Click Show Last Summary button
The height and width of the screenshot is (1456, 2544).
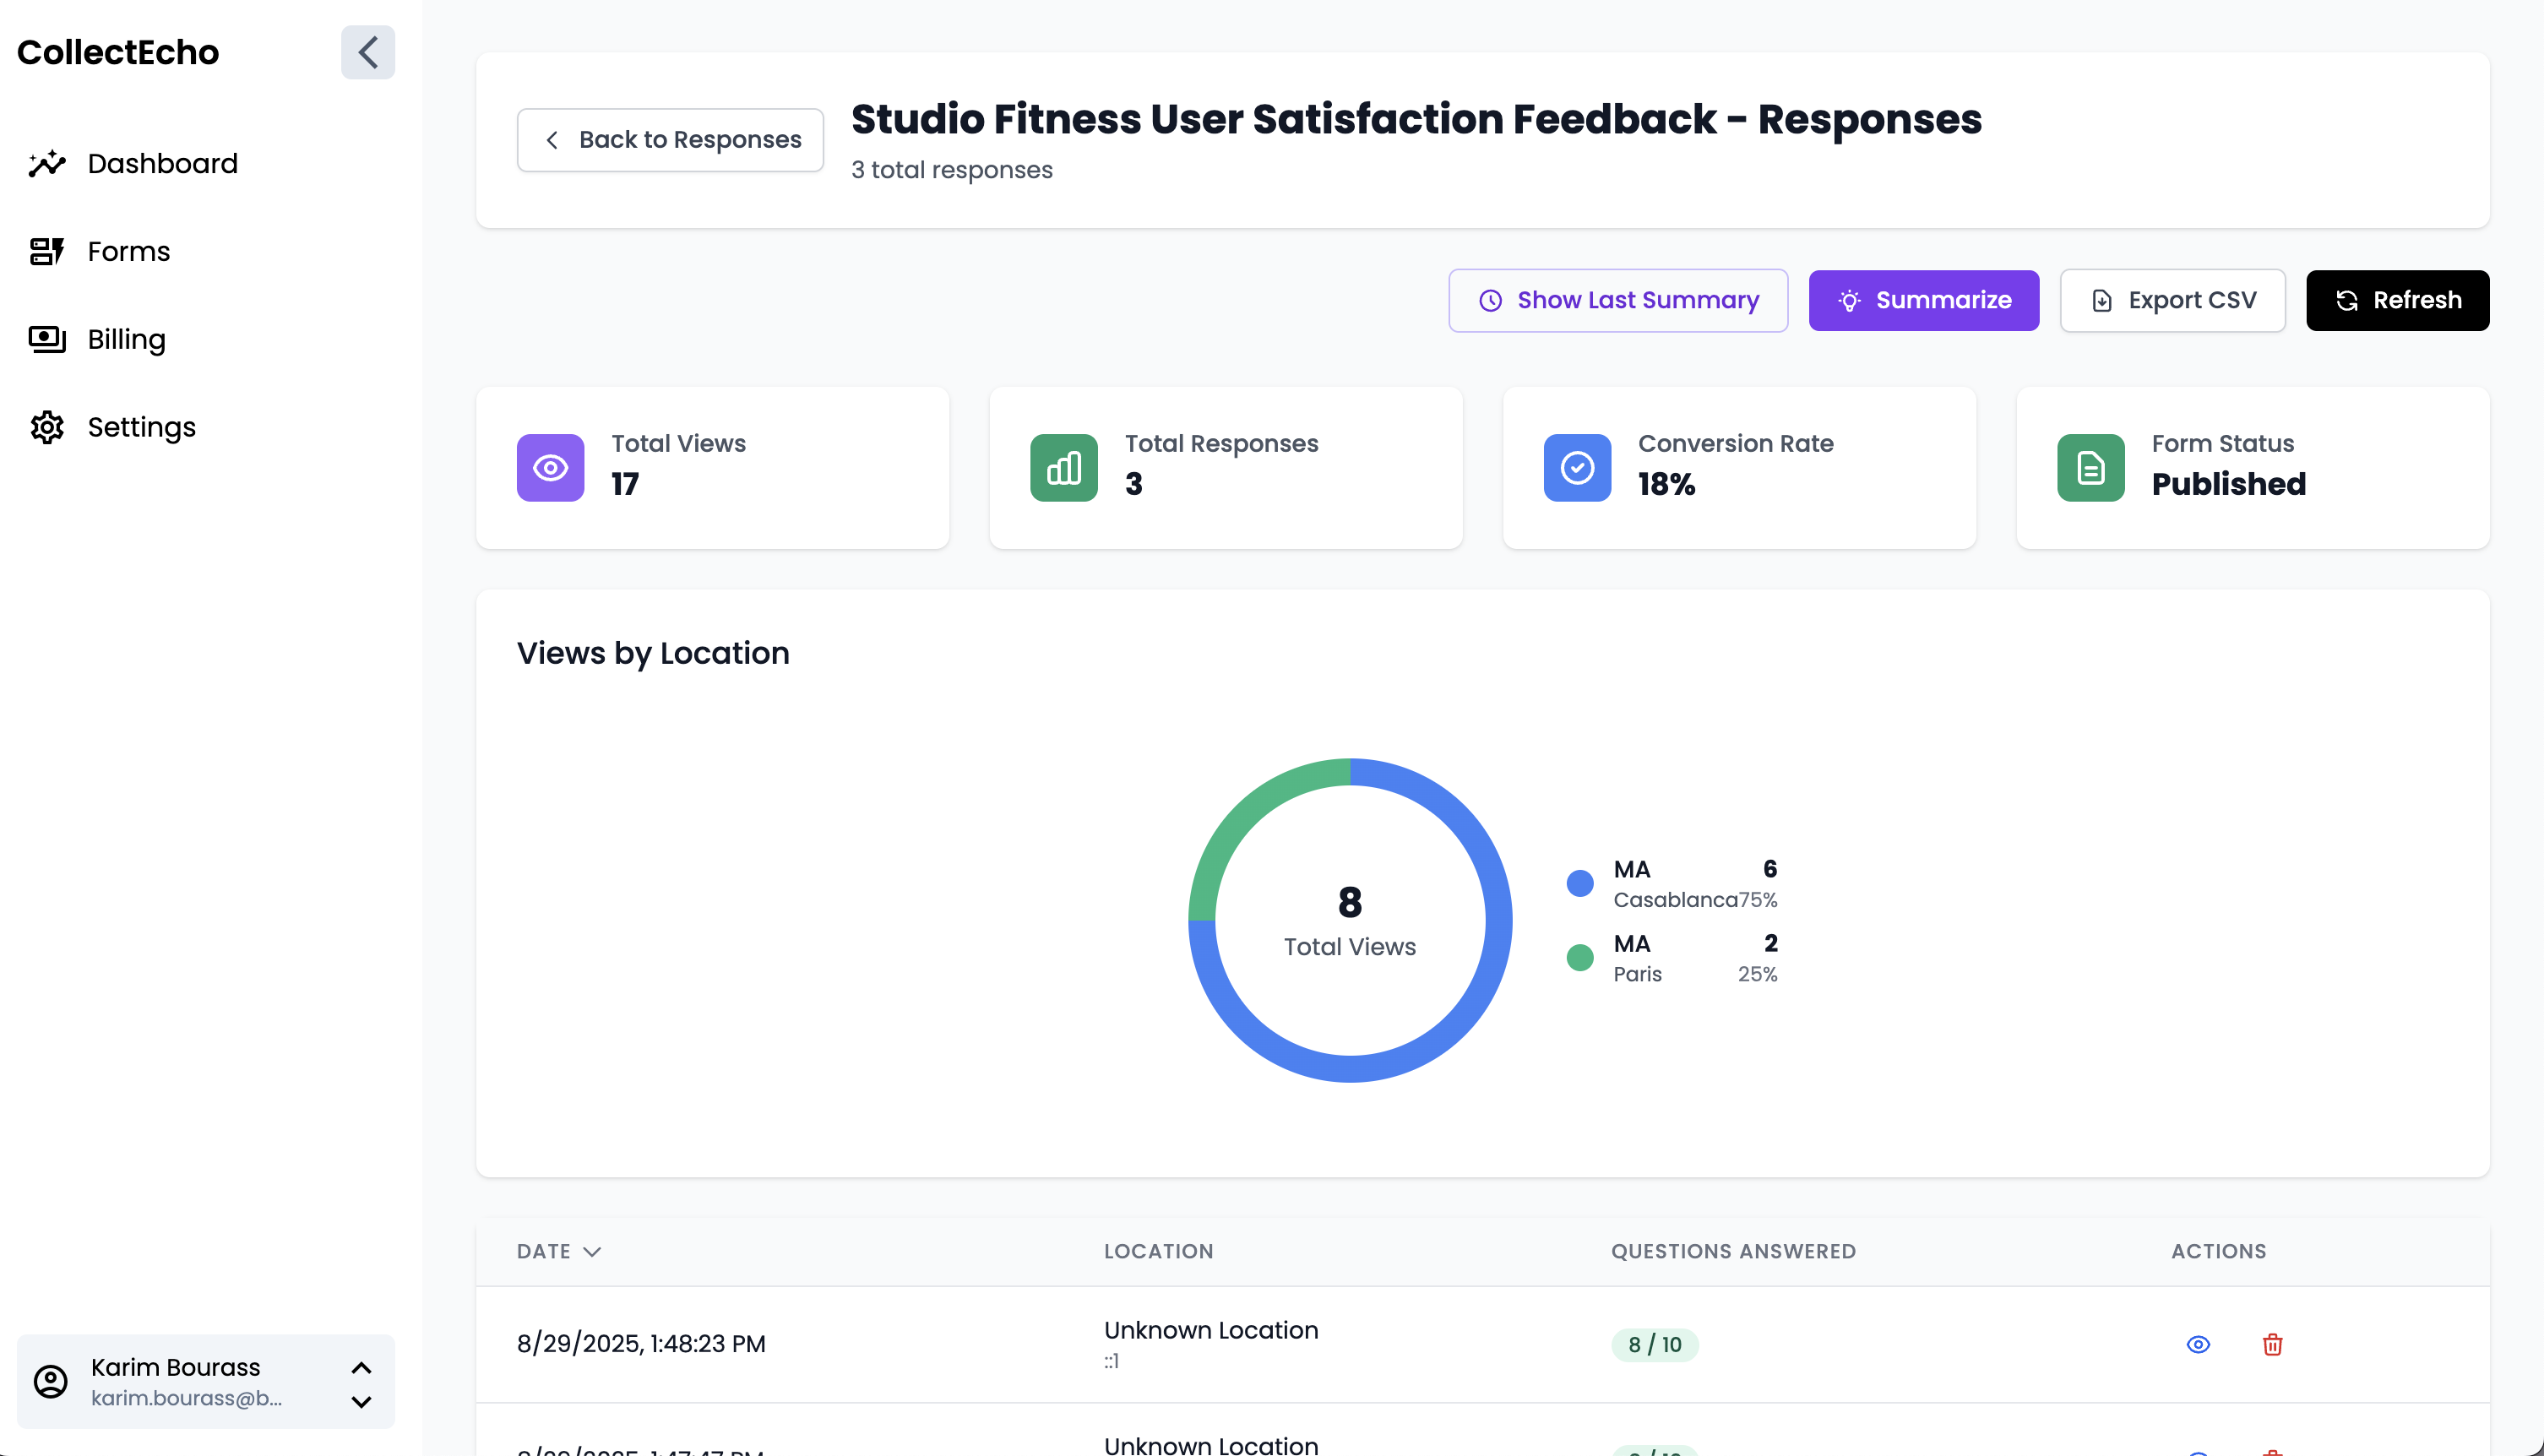coord(1618,300)
